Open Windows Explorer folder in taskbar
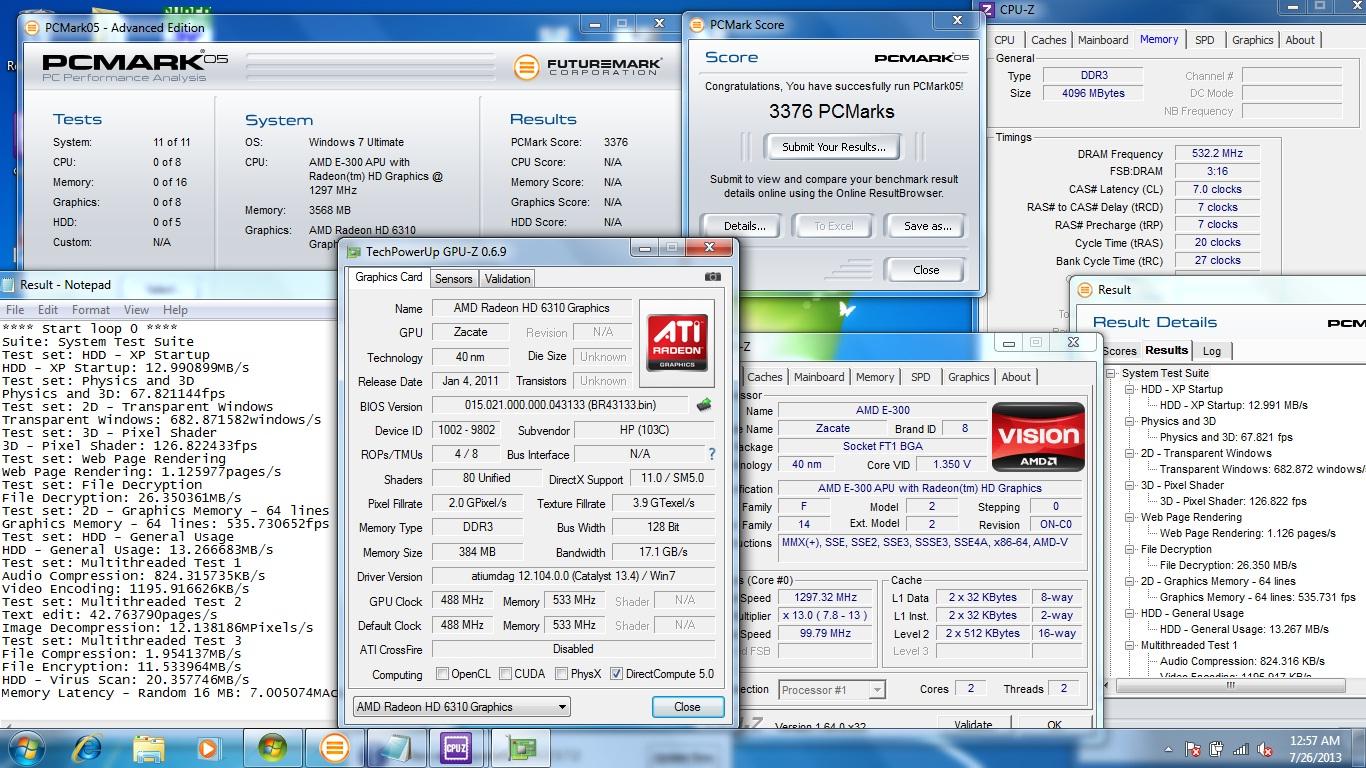 (x=149, y=748)
